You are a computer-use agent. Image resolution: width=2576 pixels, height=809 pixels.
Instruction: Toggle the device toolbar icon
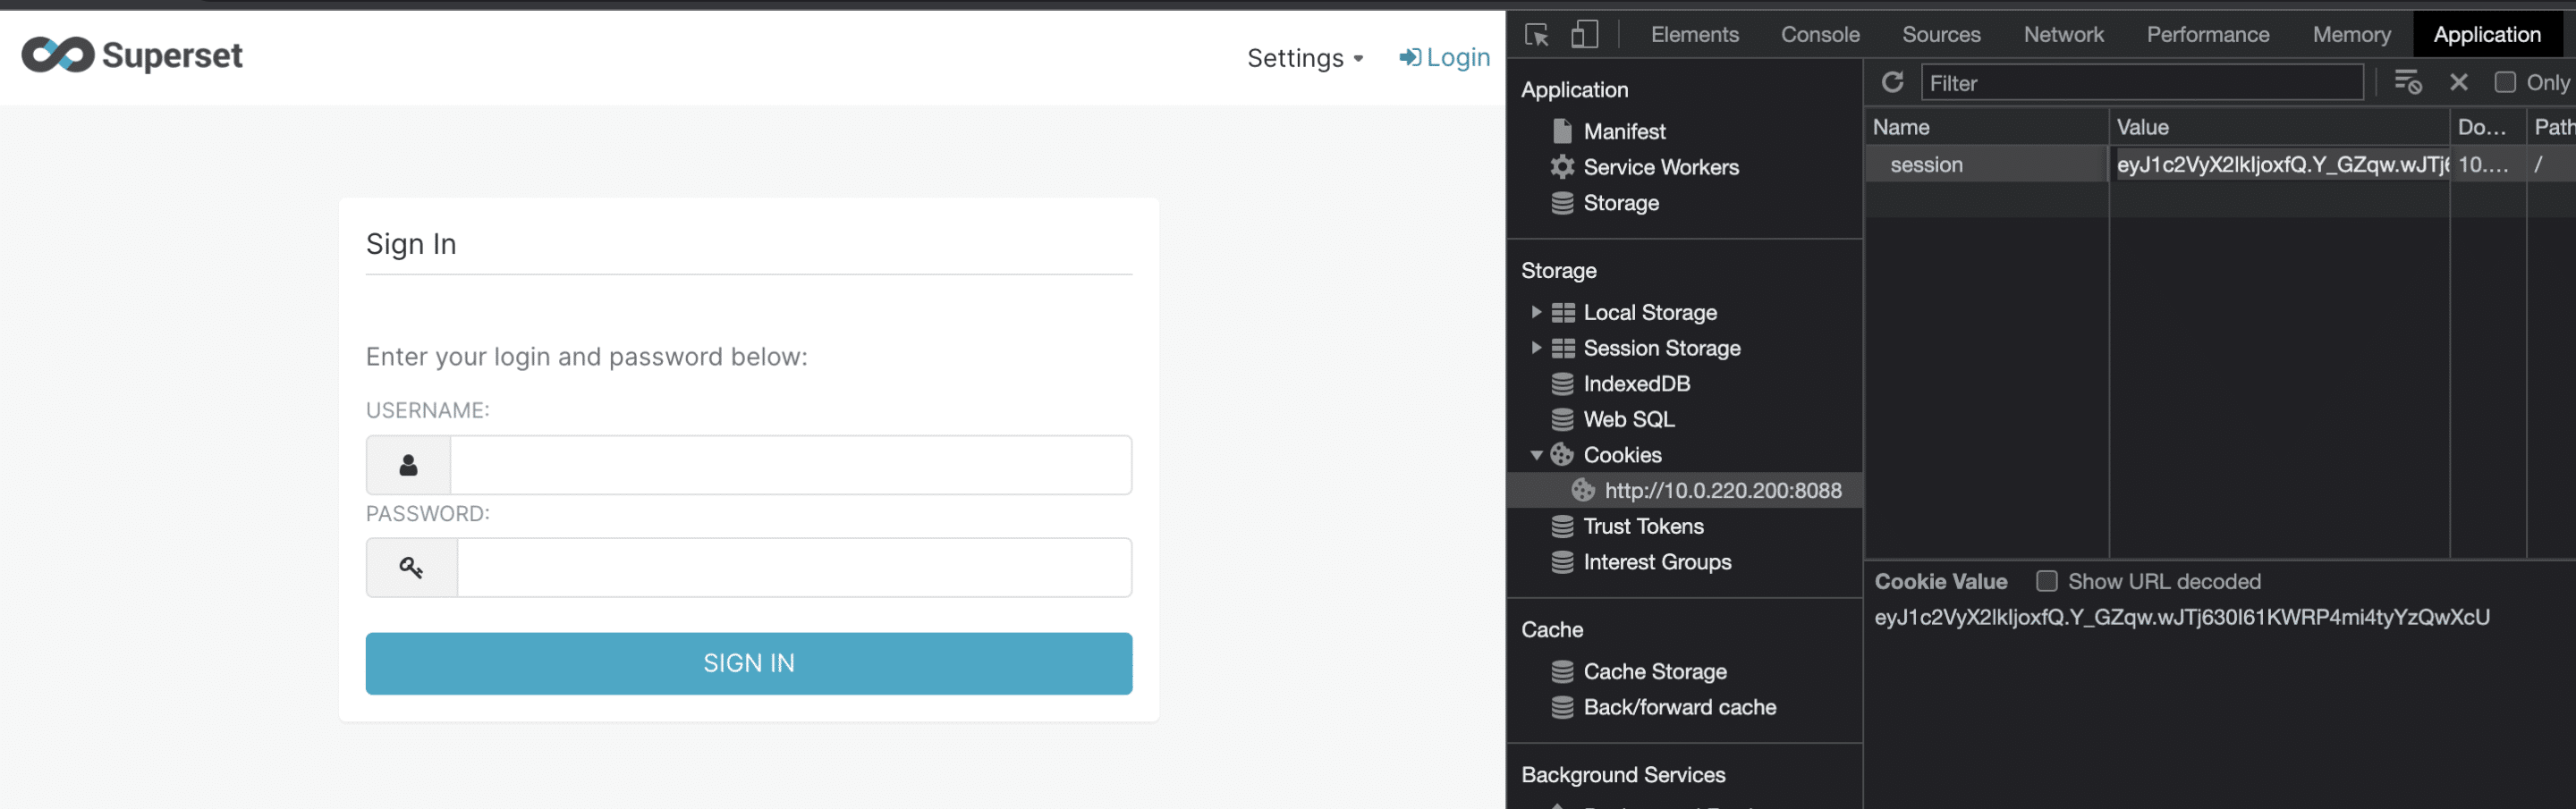click(x=1584, y=35)
